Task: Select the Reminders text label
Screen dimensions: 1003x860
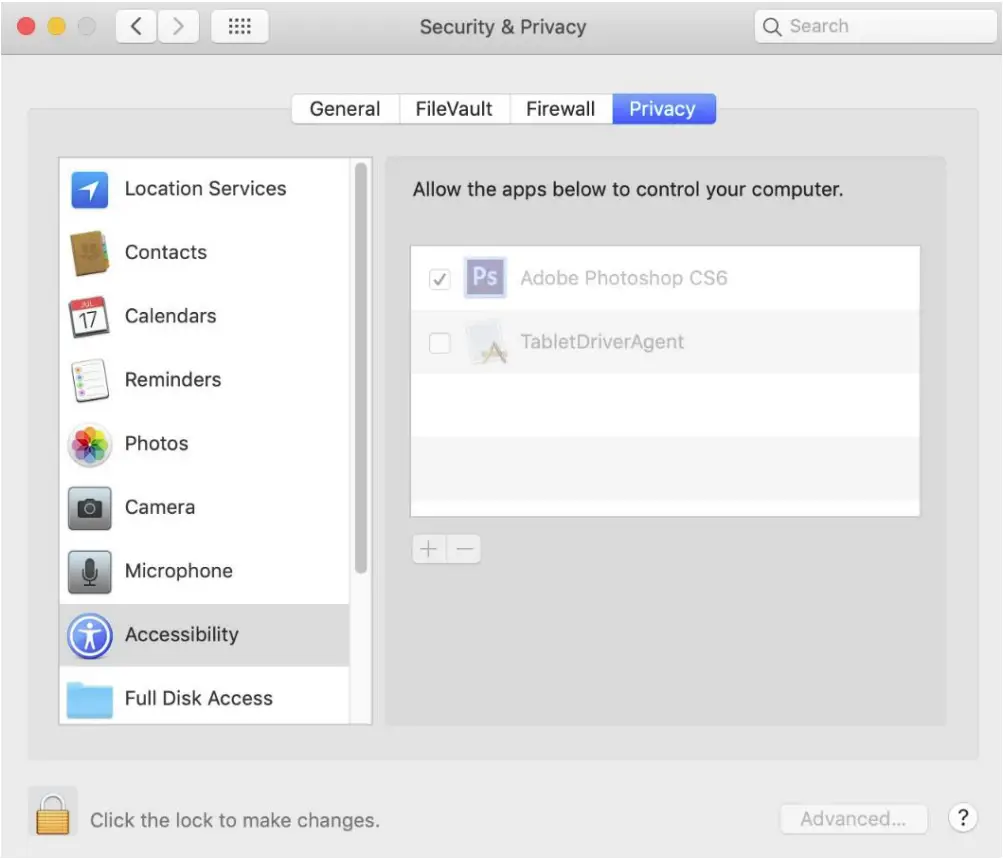Action: pyautogui.click(x=173, y=379)
